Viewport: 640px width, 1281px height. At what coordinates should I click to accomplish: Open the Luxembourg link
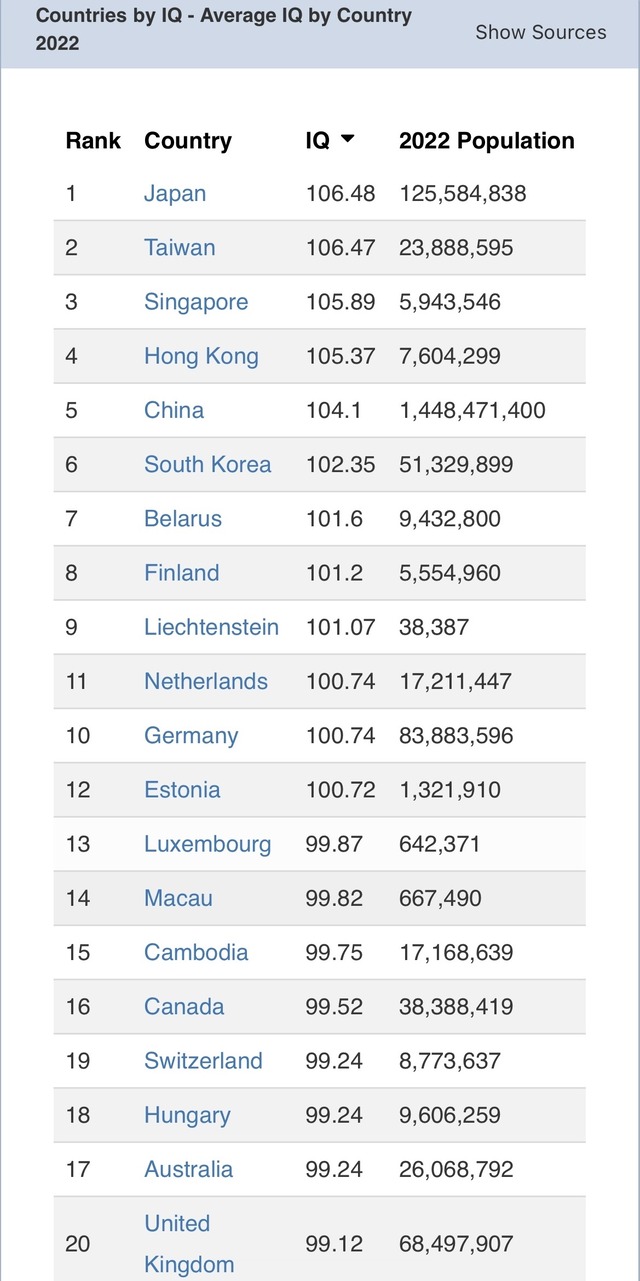tap(207, 844)
